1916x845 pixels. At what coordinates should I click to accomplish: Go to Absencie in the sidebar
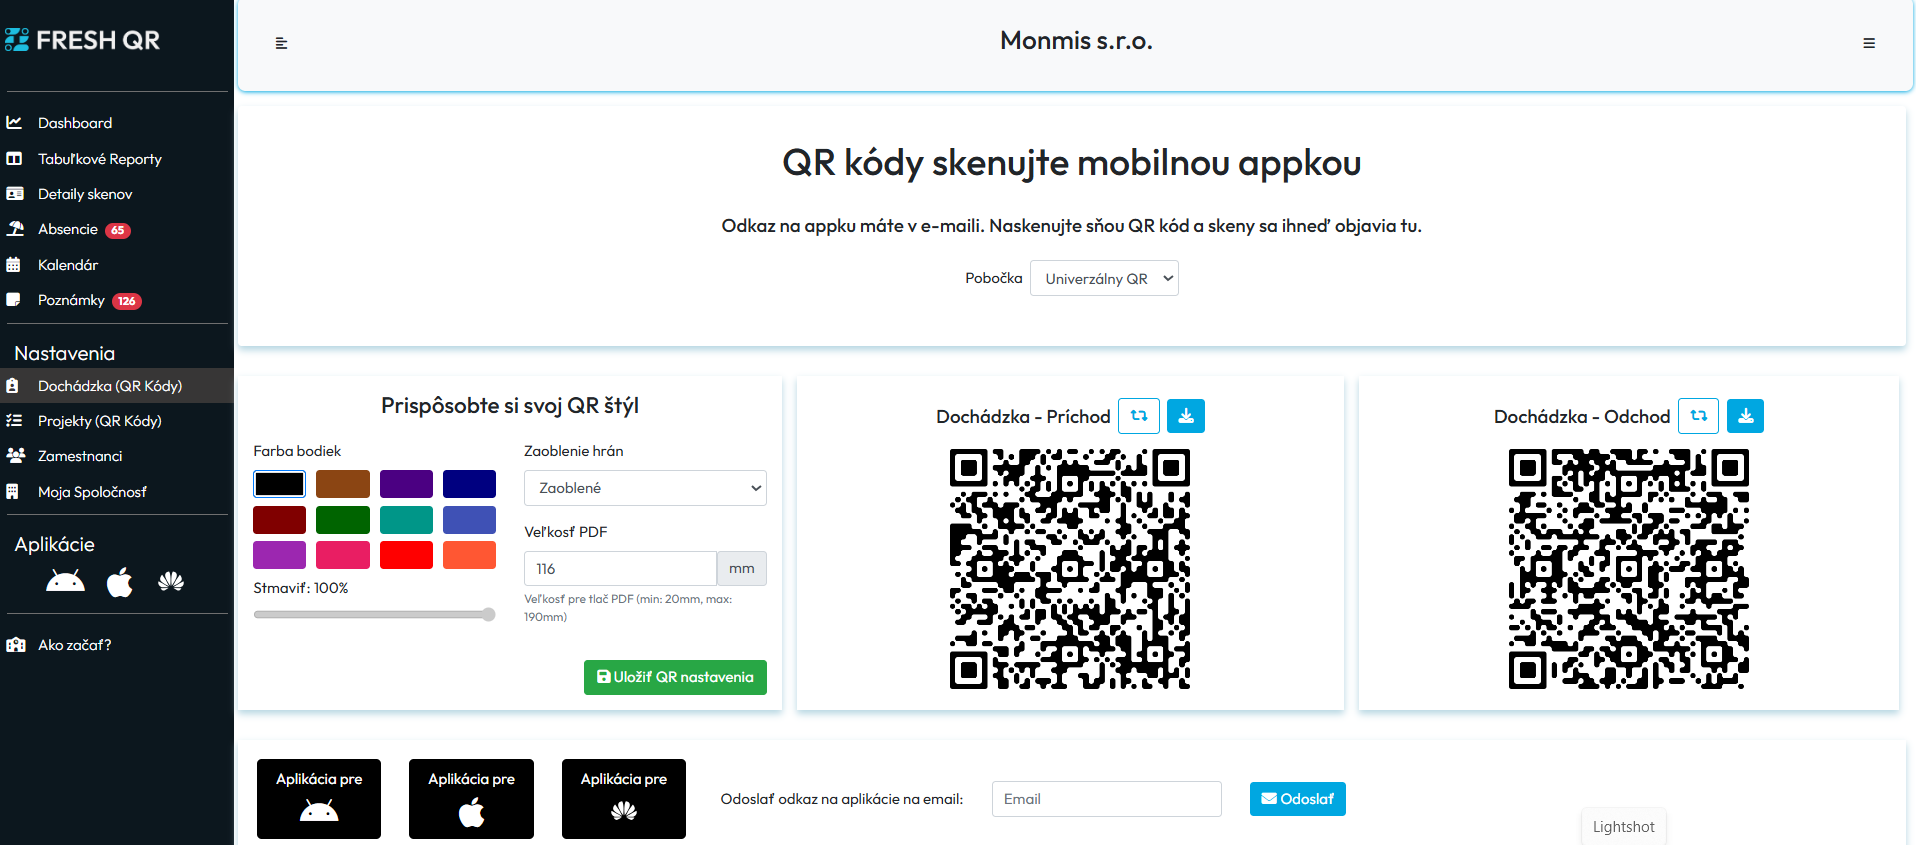pyautogui.click(x=68, y=229)
